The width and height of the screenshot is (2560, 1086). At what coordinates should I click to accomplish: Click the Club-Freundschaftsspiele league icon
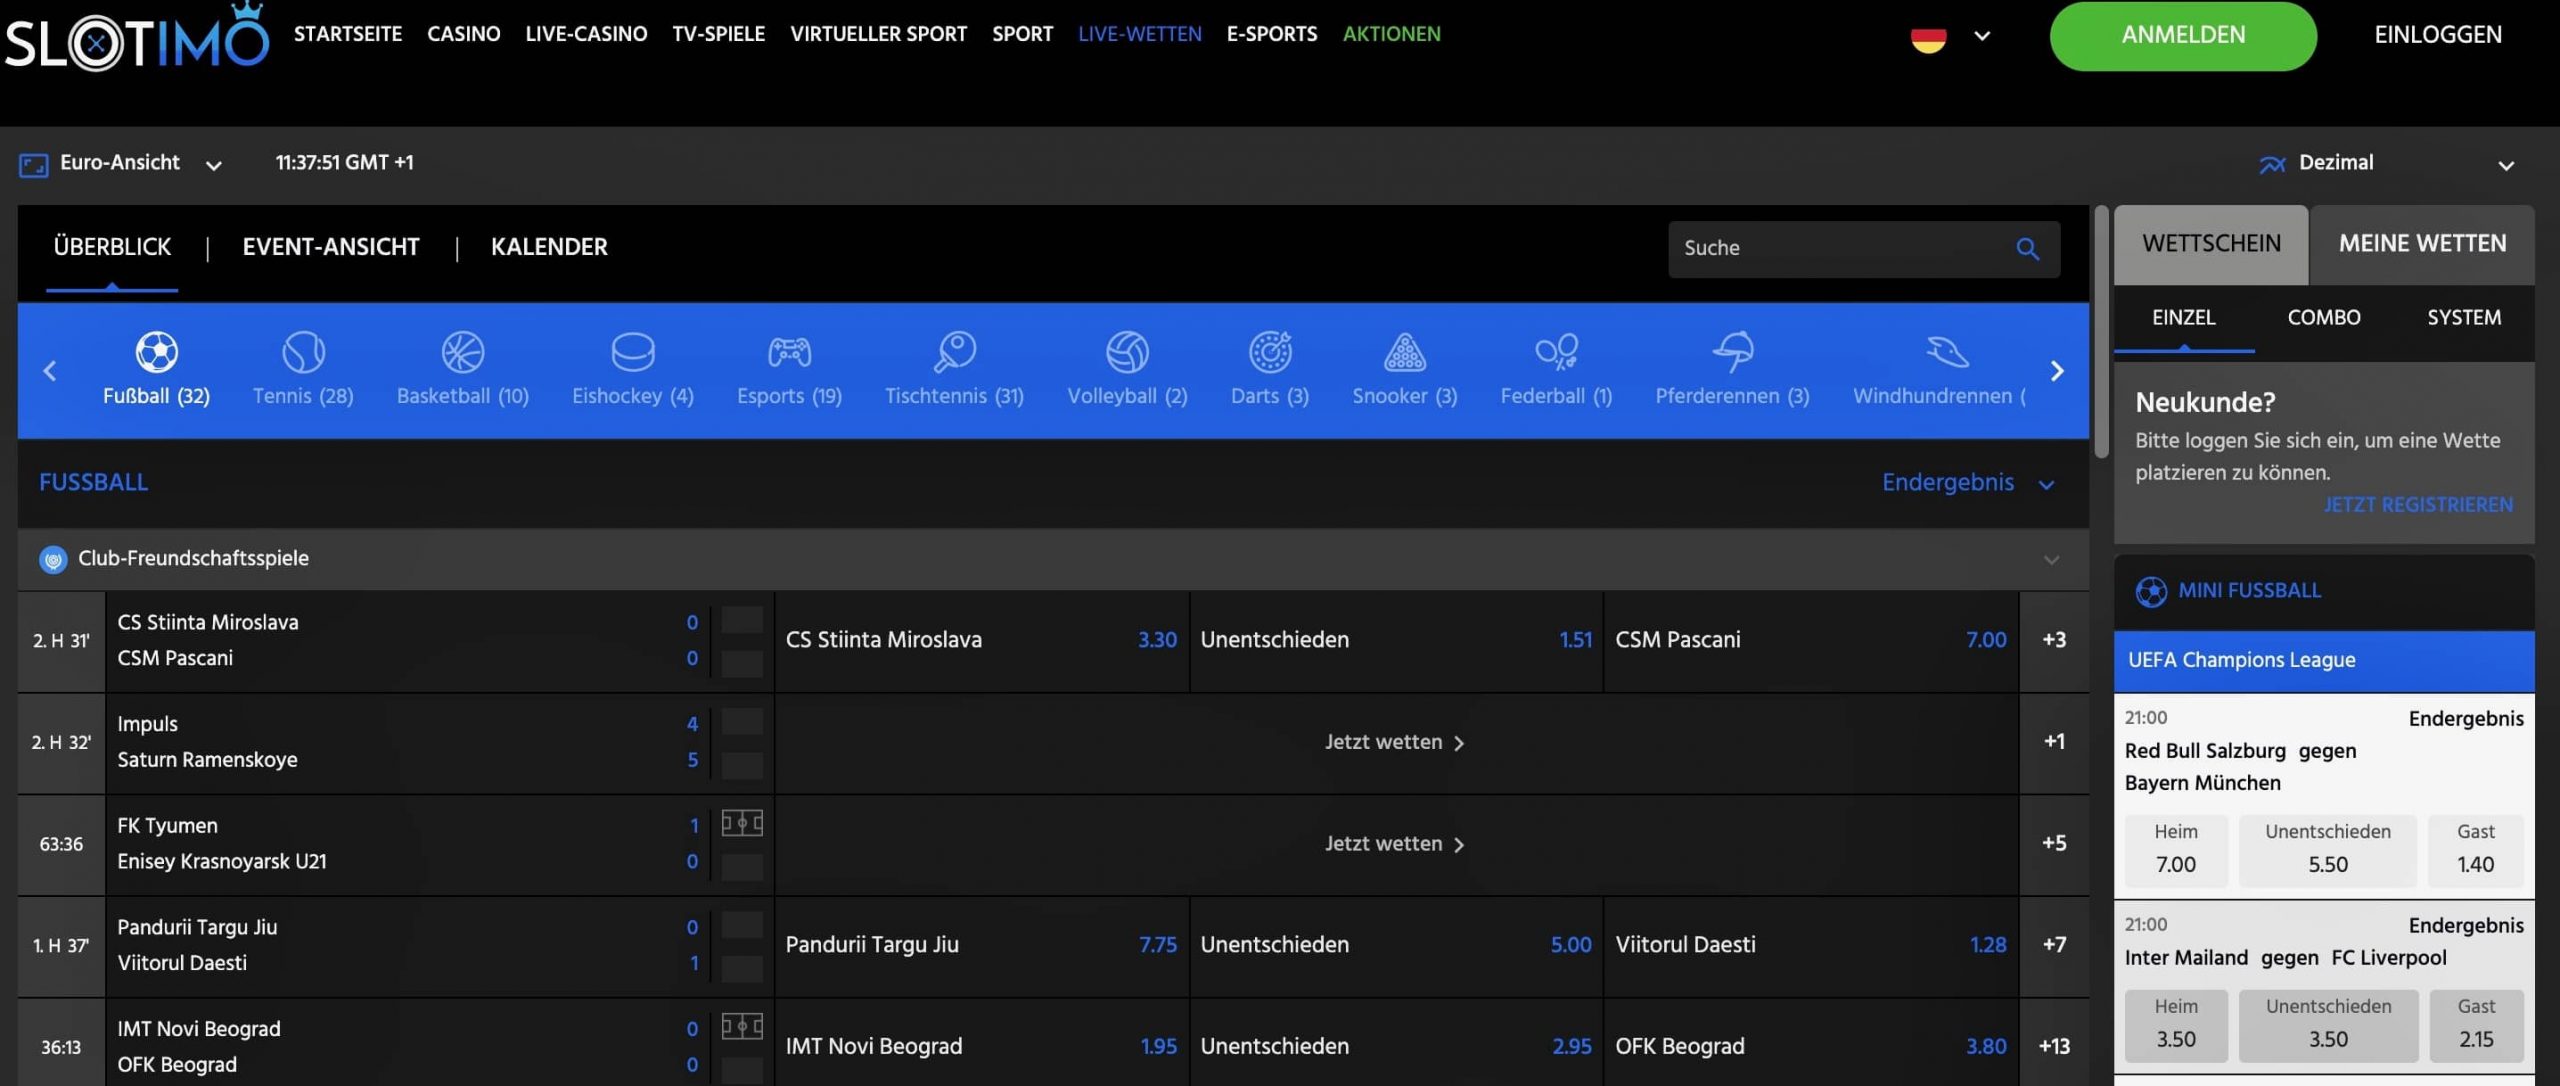click(53, 559)
